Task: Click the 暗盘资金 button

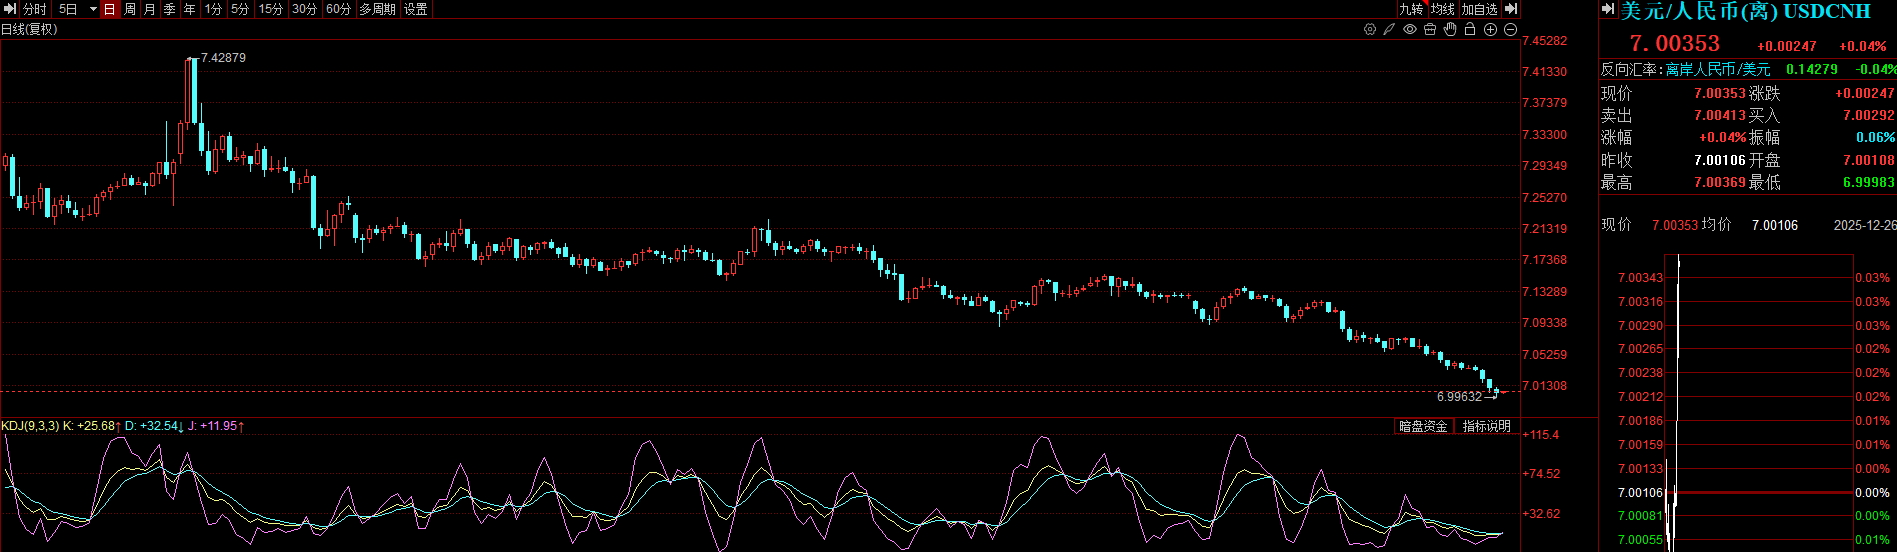Action: [1423, 426]
